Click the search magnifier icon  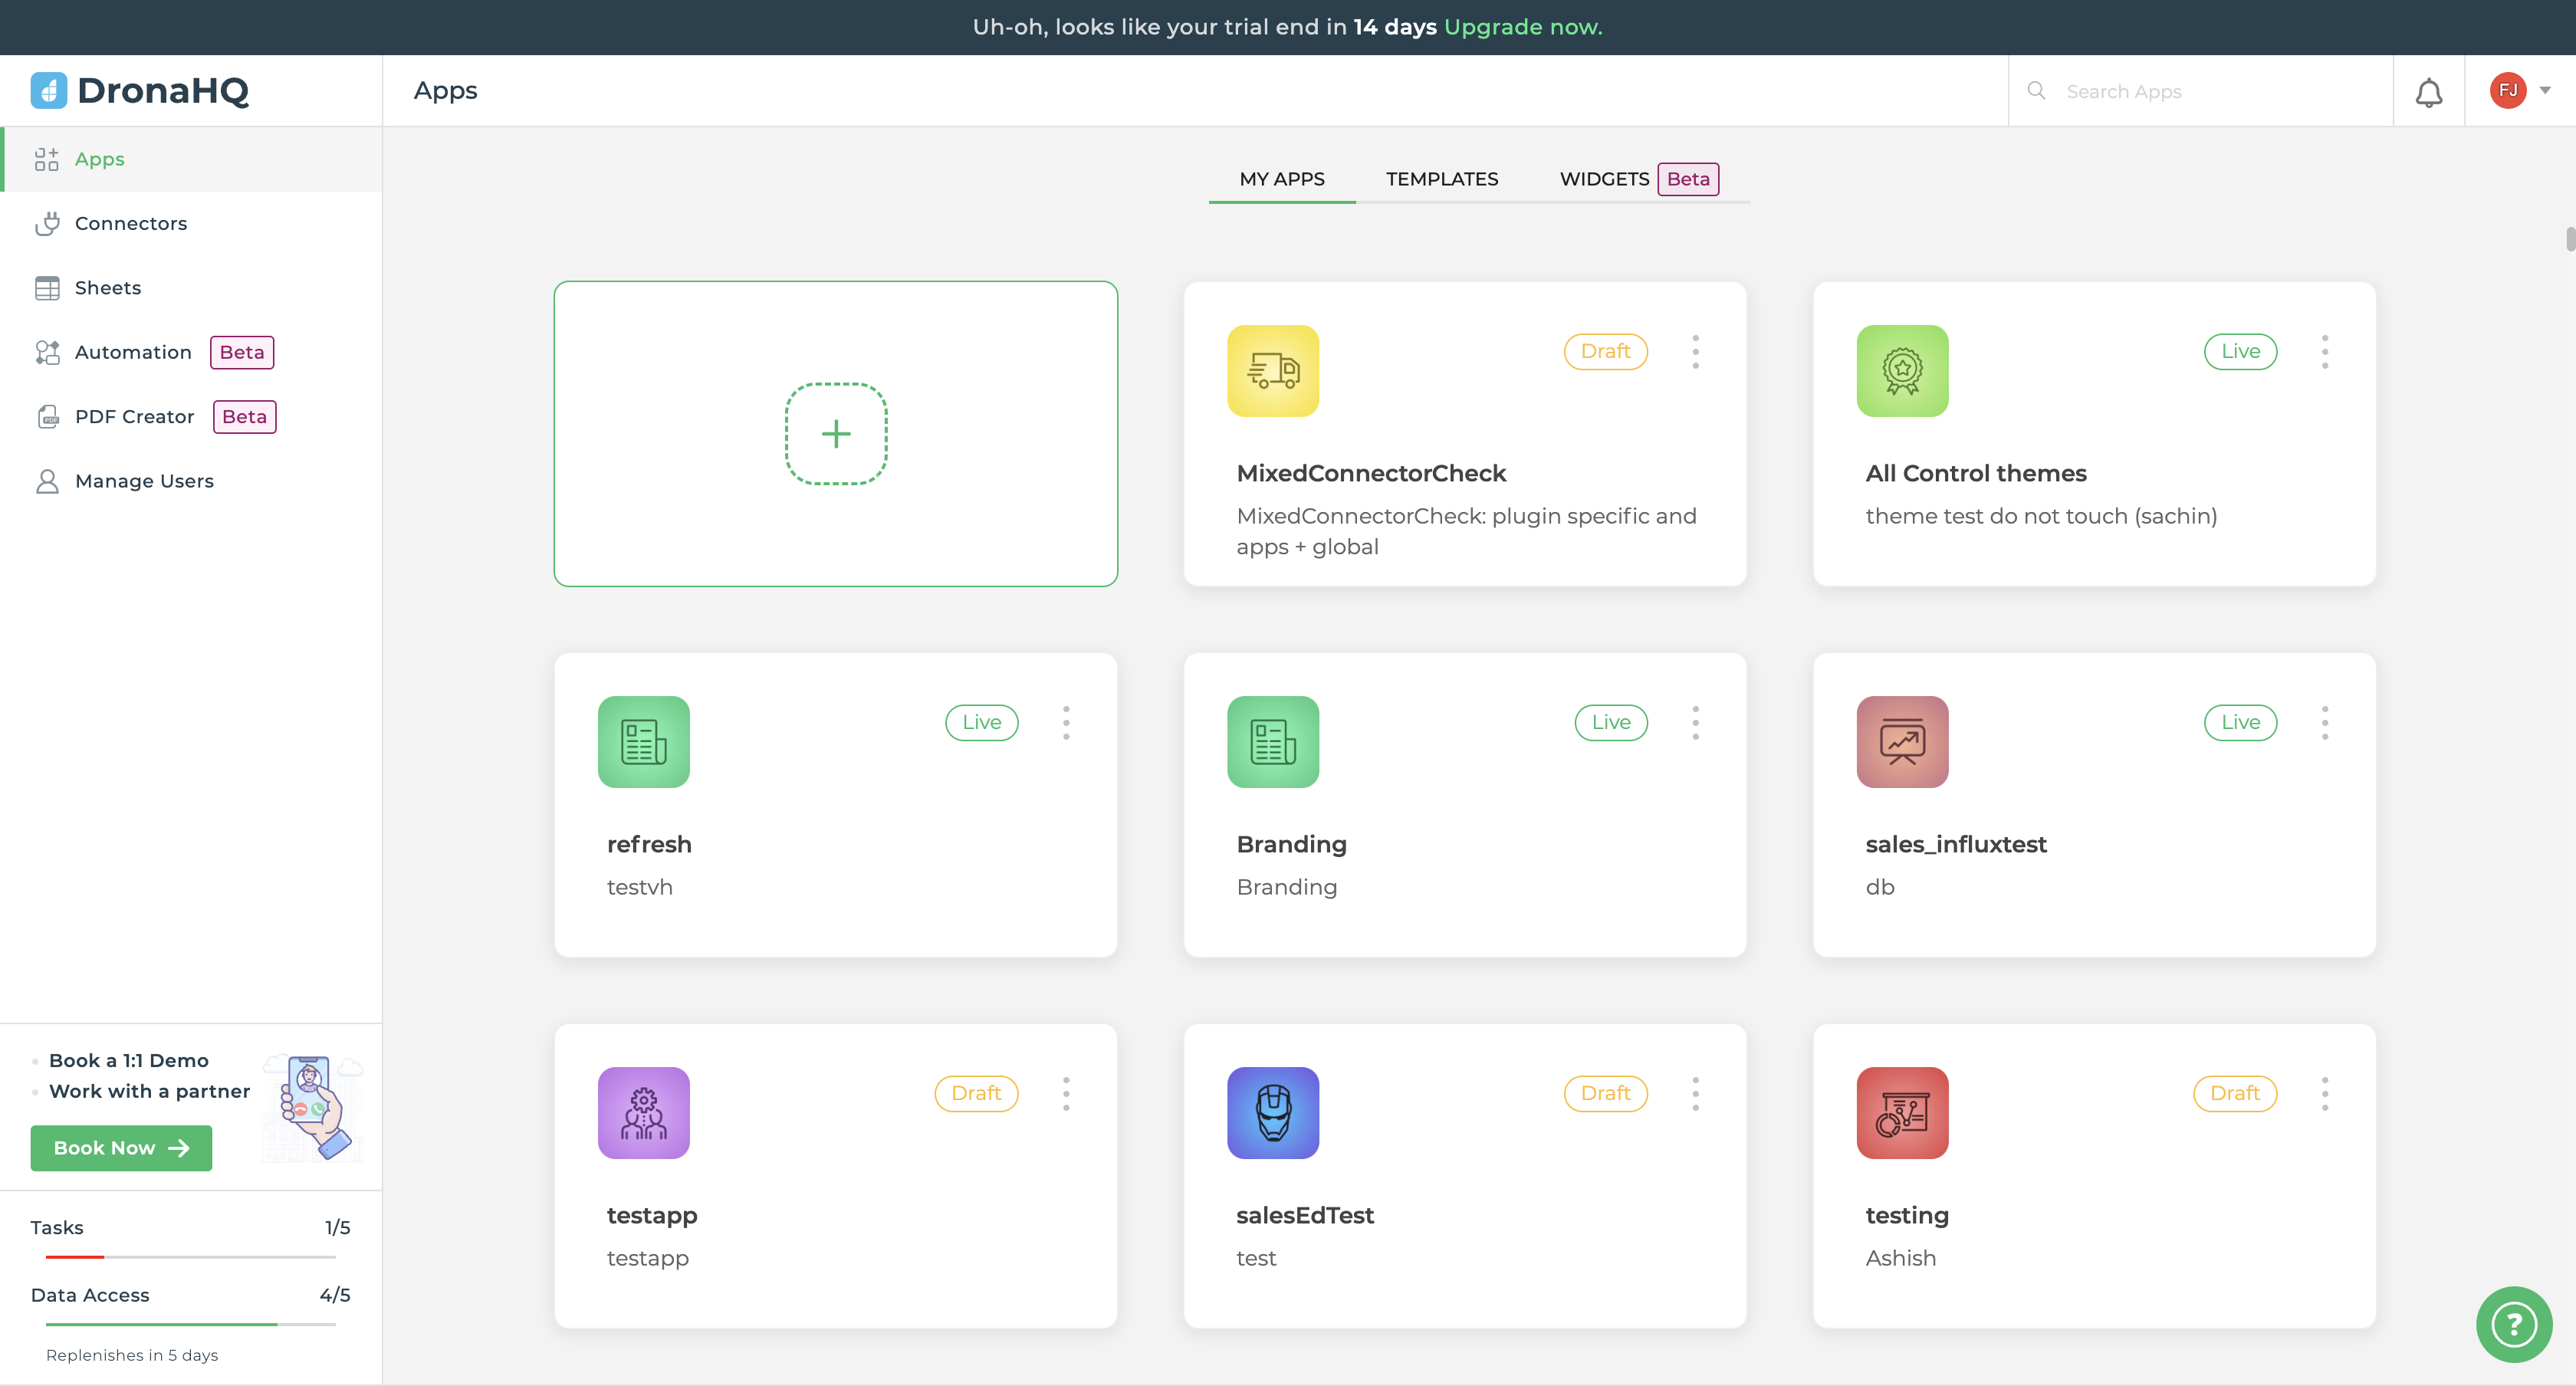coord(2036,90)
